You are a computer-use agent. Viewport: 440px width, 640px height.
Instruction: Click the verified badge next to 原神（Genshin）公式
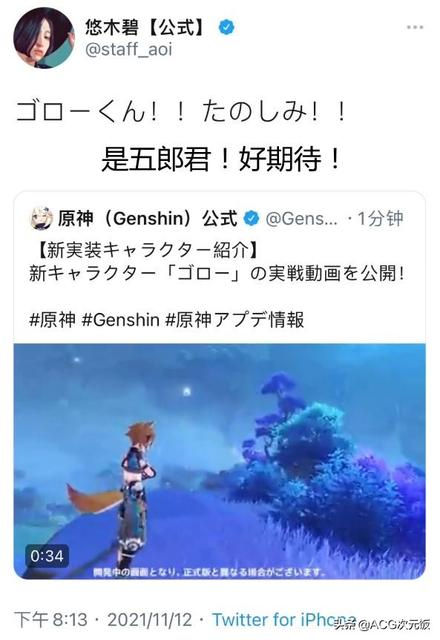[251, 219]
